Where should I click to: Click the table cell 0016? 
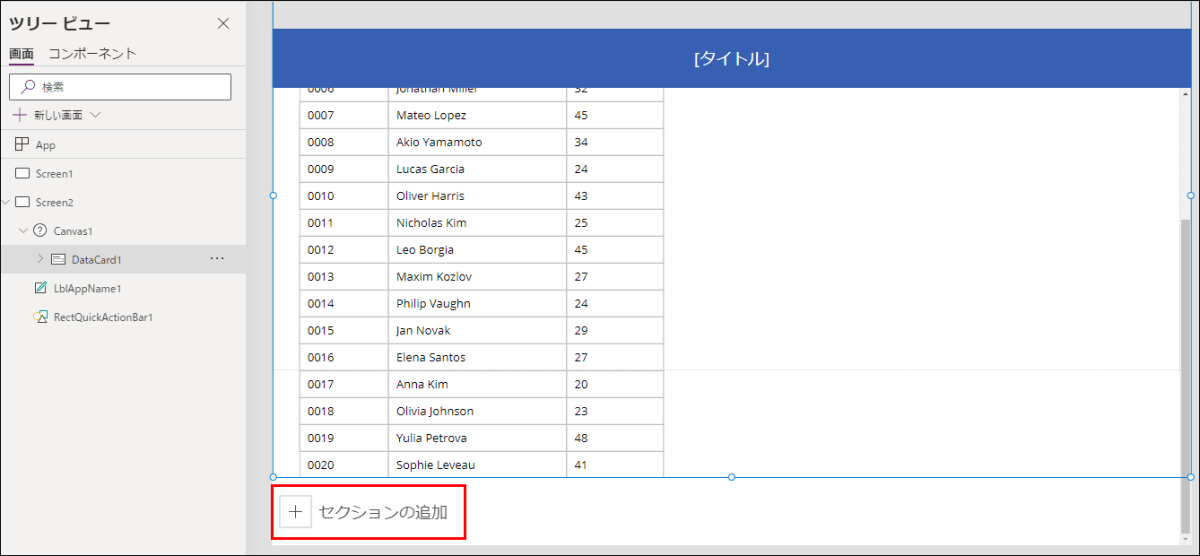coord(344,358)
